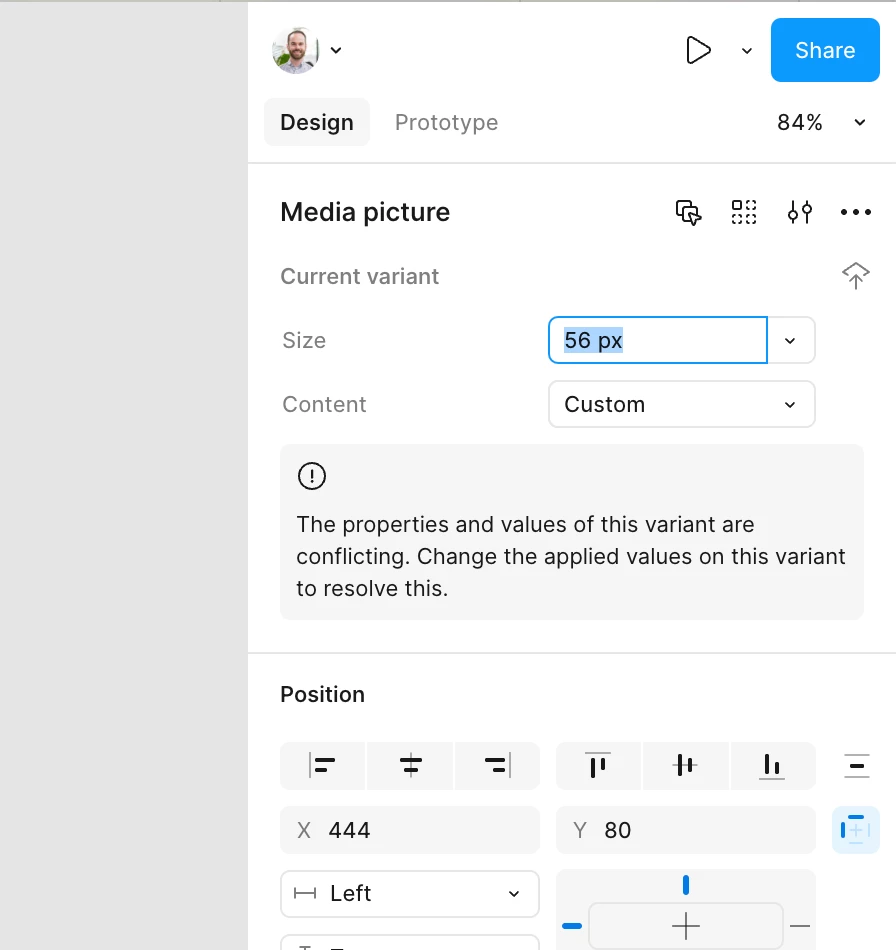Align right icon in Position
The width and height of the screenshot is (896, 950).
(497, 766)
